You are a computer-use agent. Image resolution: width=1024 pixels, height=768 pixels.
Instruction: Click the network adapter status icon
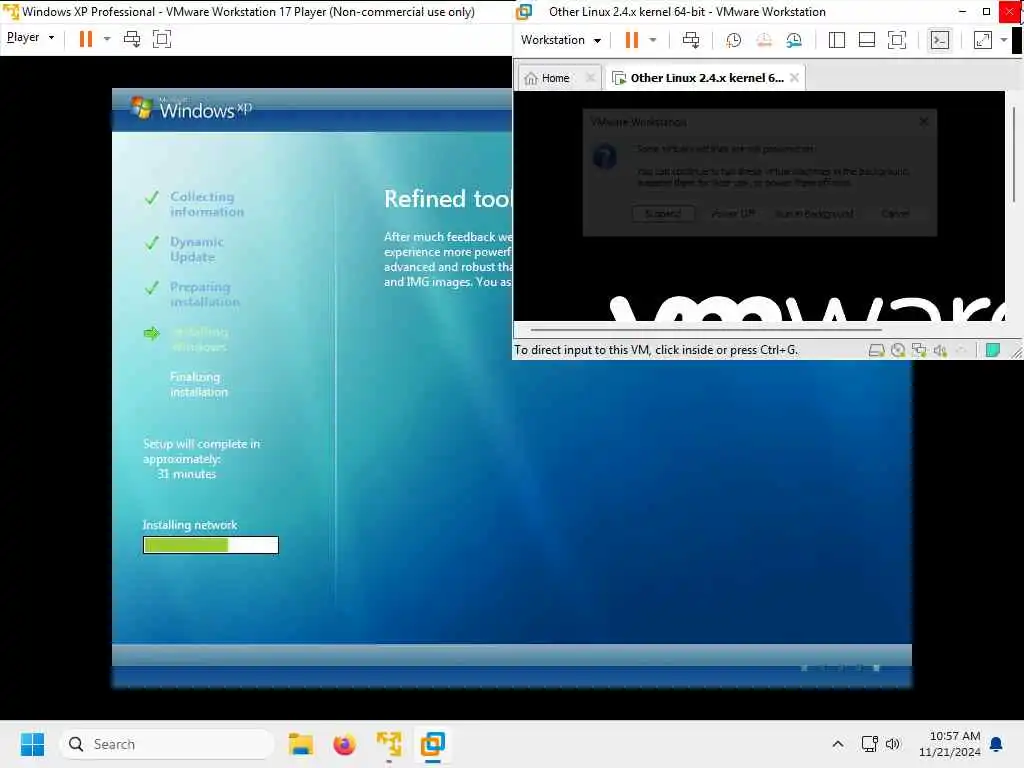(919, 351)
